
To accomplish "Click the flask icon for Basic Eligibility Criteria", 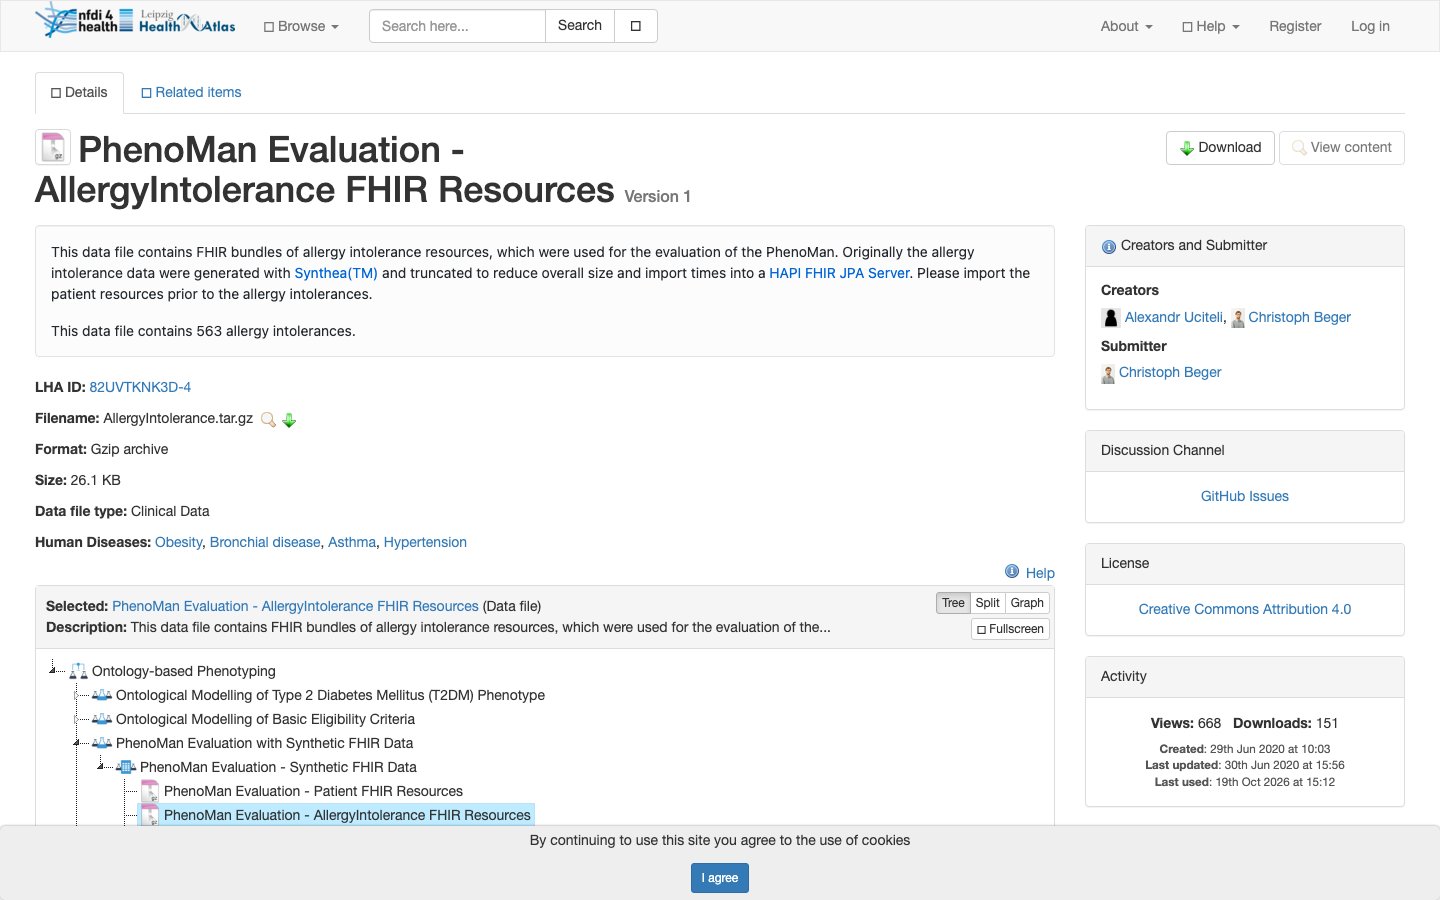I will 102,719.
